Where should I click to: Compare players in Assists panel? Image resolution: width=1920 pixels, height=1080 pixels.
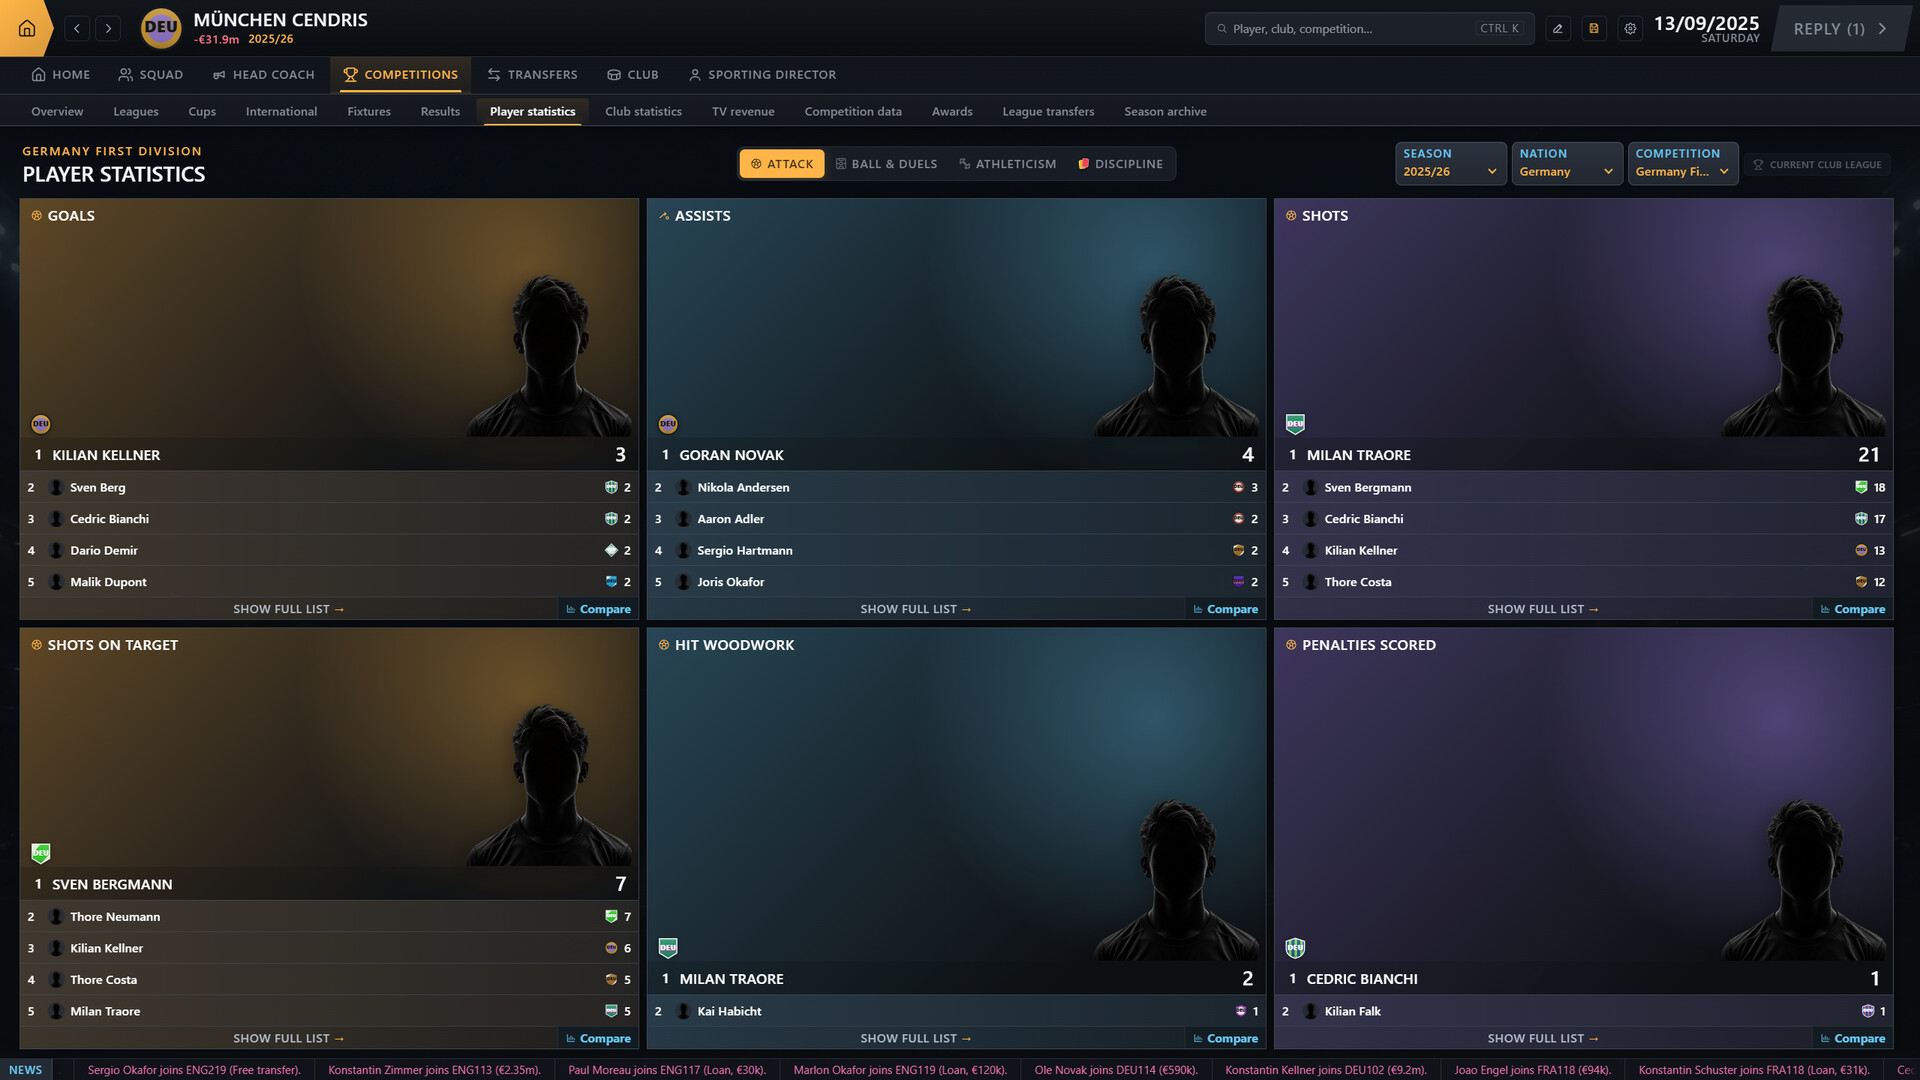tap(1225, 609)
